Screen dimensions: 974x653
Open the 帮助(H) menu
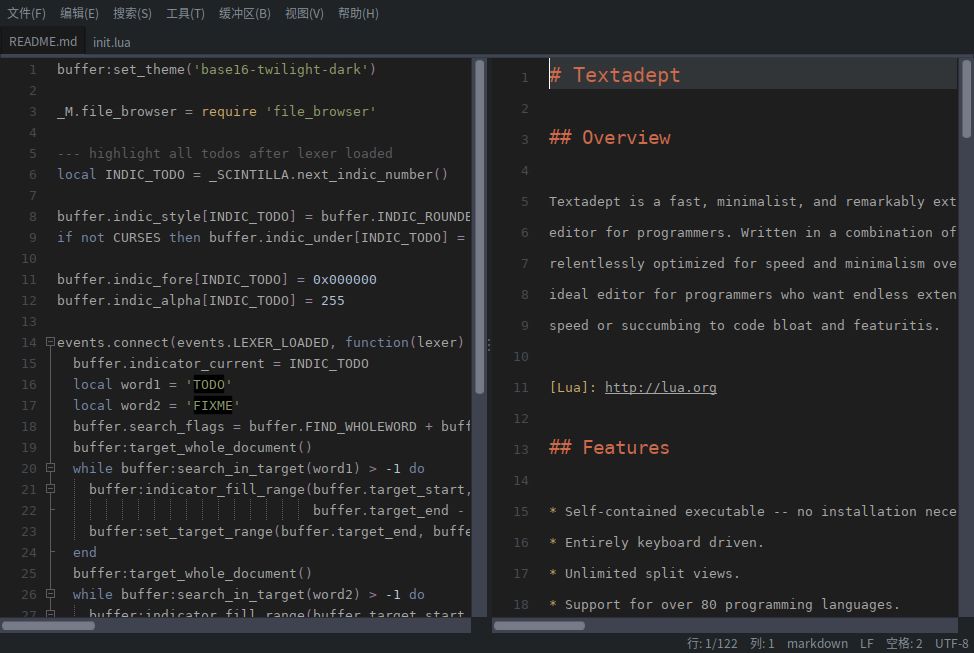358,13
